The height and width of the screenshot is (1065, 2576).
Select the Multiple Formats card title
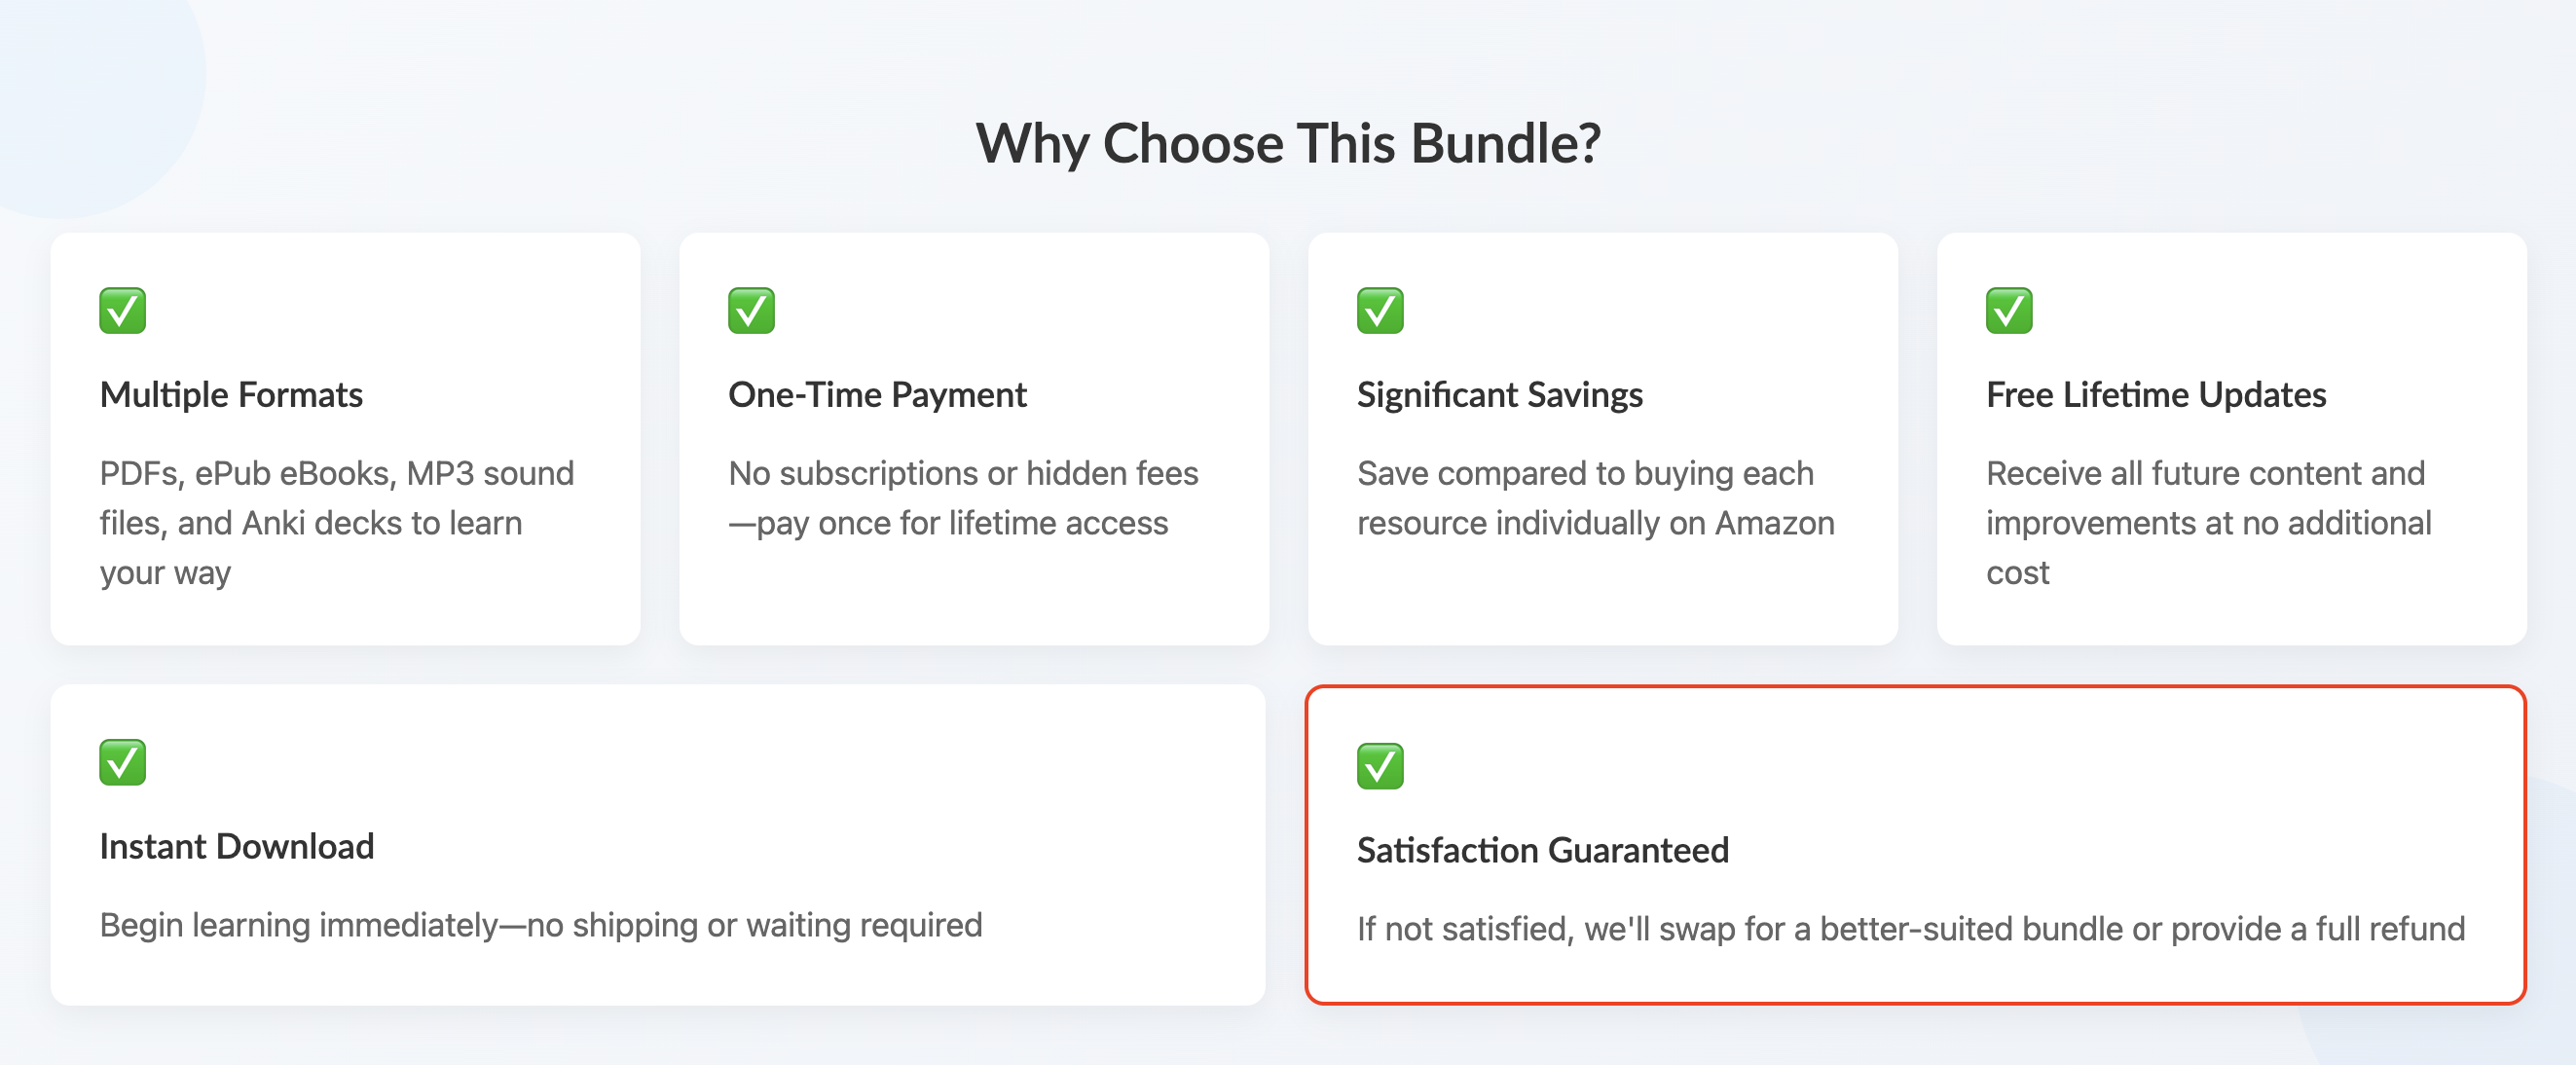231,395
